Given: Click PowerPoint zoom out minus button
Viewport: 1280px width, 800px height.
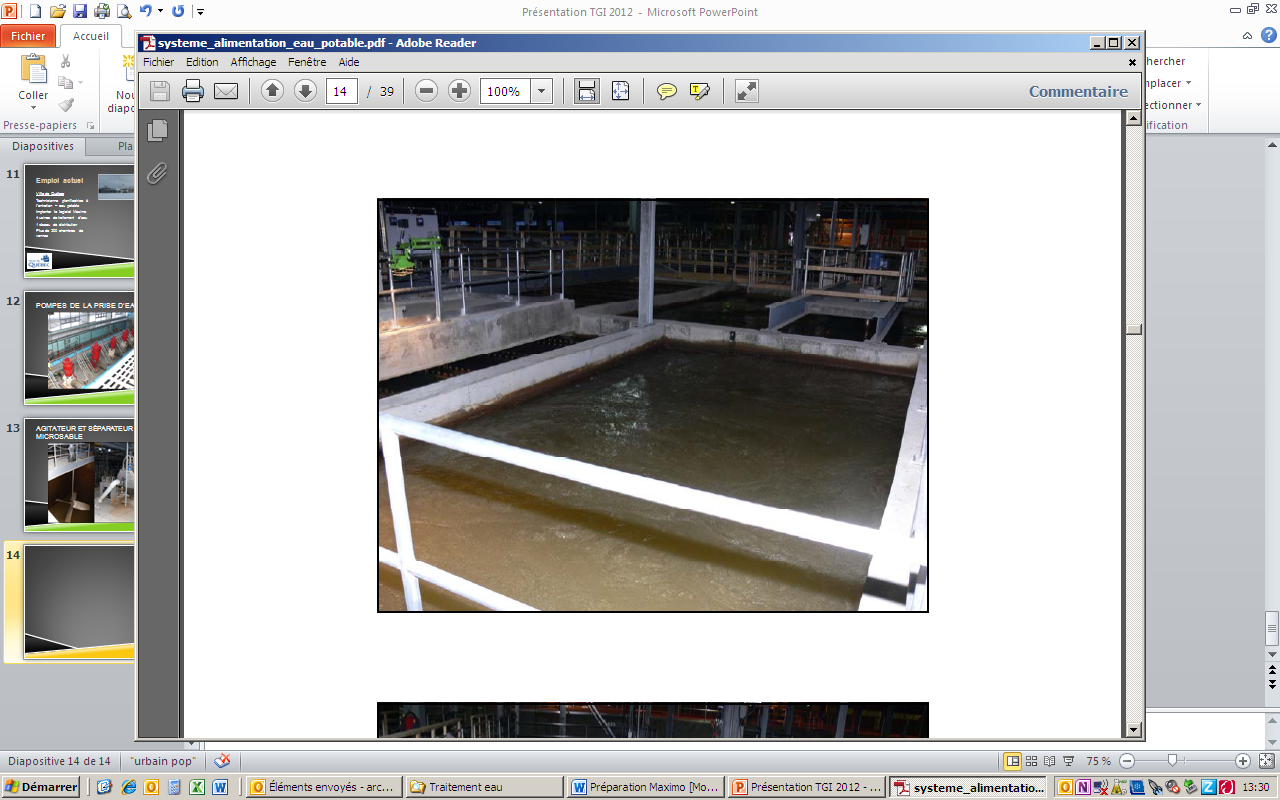Looking at the screenshot, I should click(1127, 761).
